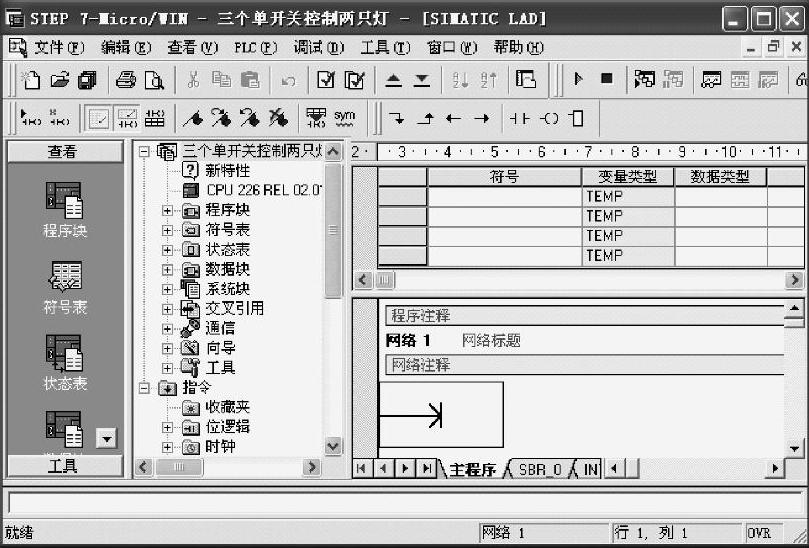Expand the 位逻辑 instruction folder
This screenshot has height=548, width=809.
(x=167, y=427)
